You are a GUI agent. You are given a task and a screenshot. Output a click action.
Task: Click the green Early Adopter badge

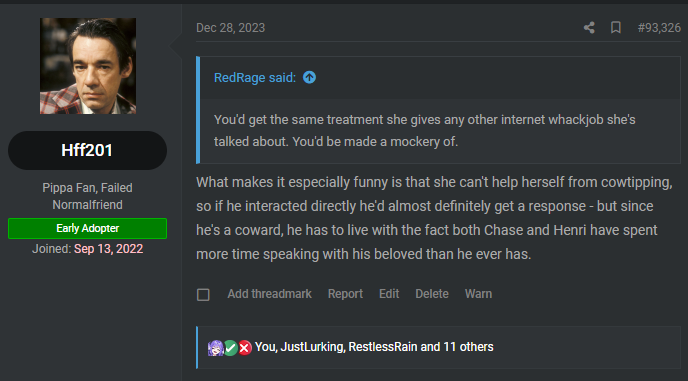click(x=87, y=228)
